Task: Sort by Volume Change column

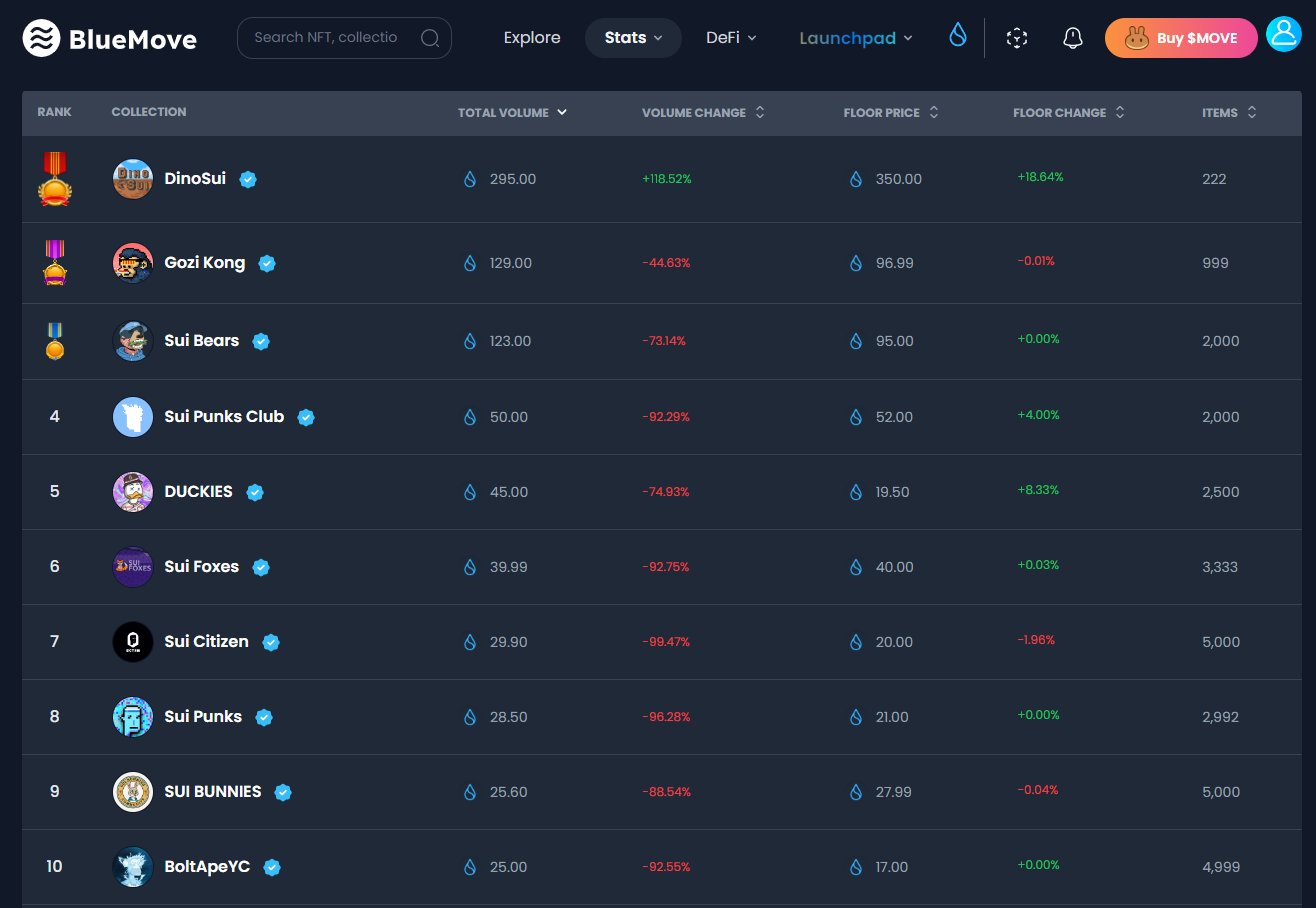Action: 703,113
